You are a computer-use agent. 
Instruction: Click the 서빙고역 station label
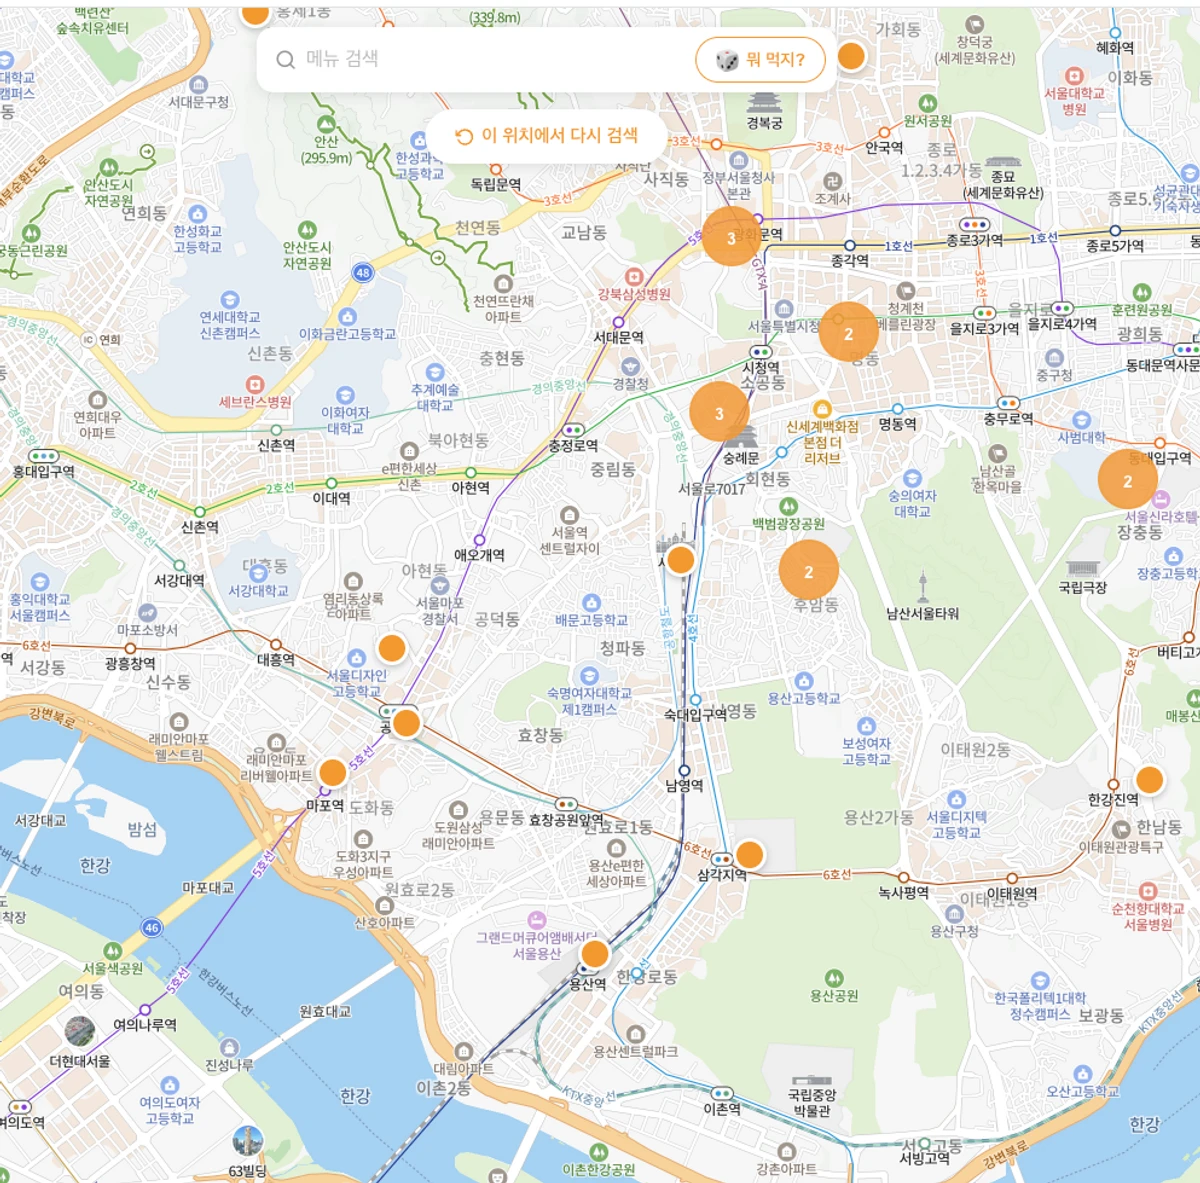tap(925, 1158)
